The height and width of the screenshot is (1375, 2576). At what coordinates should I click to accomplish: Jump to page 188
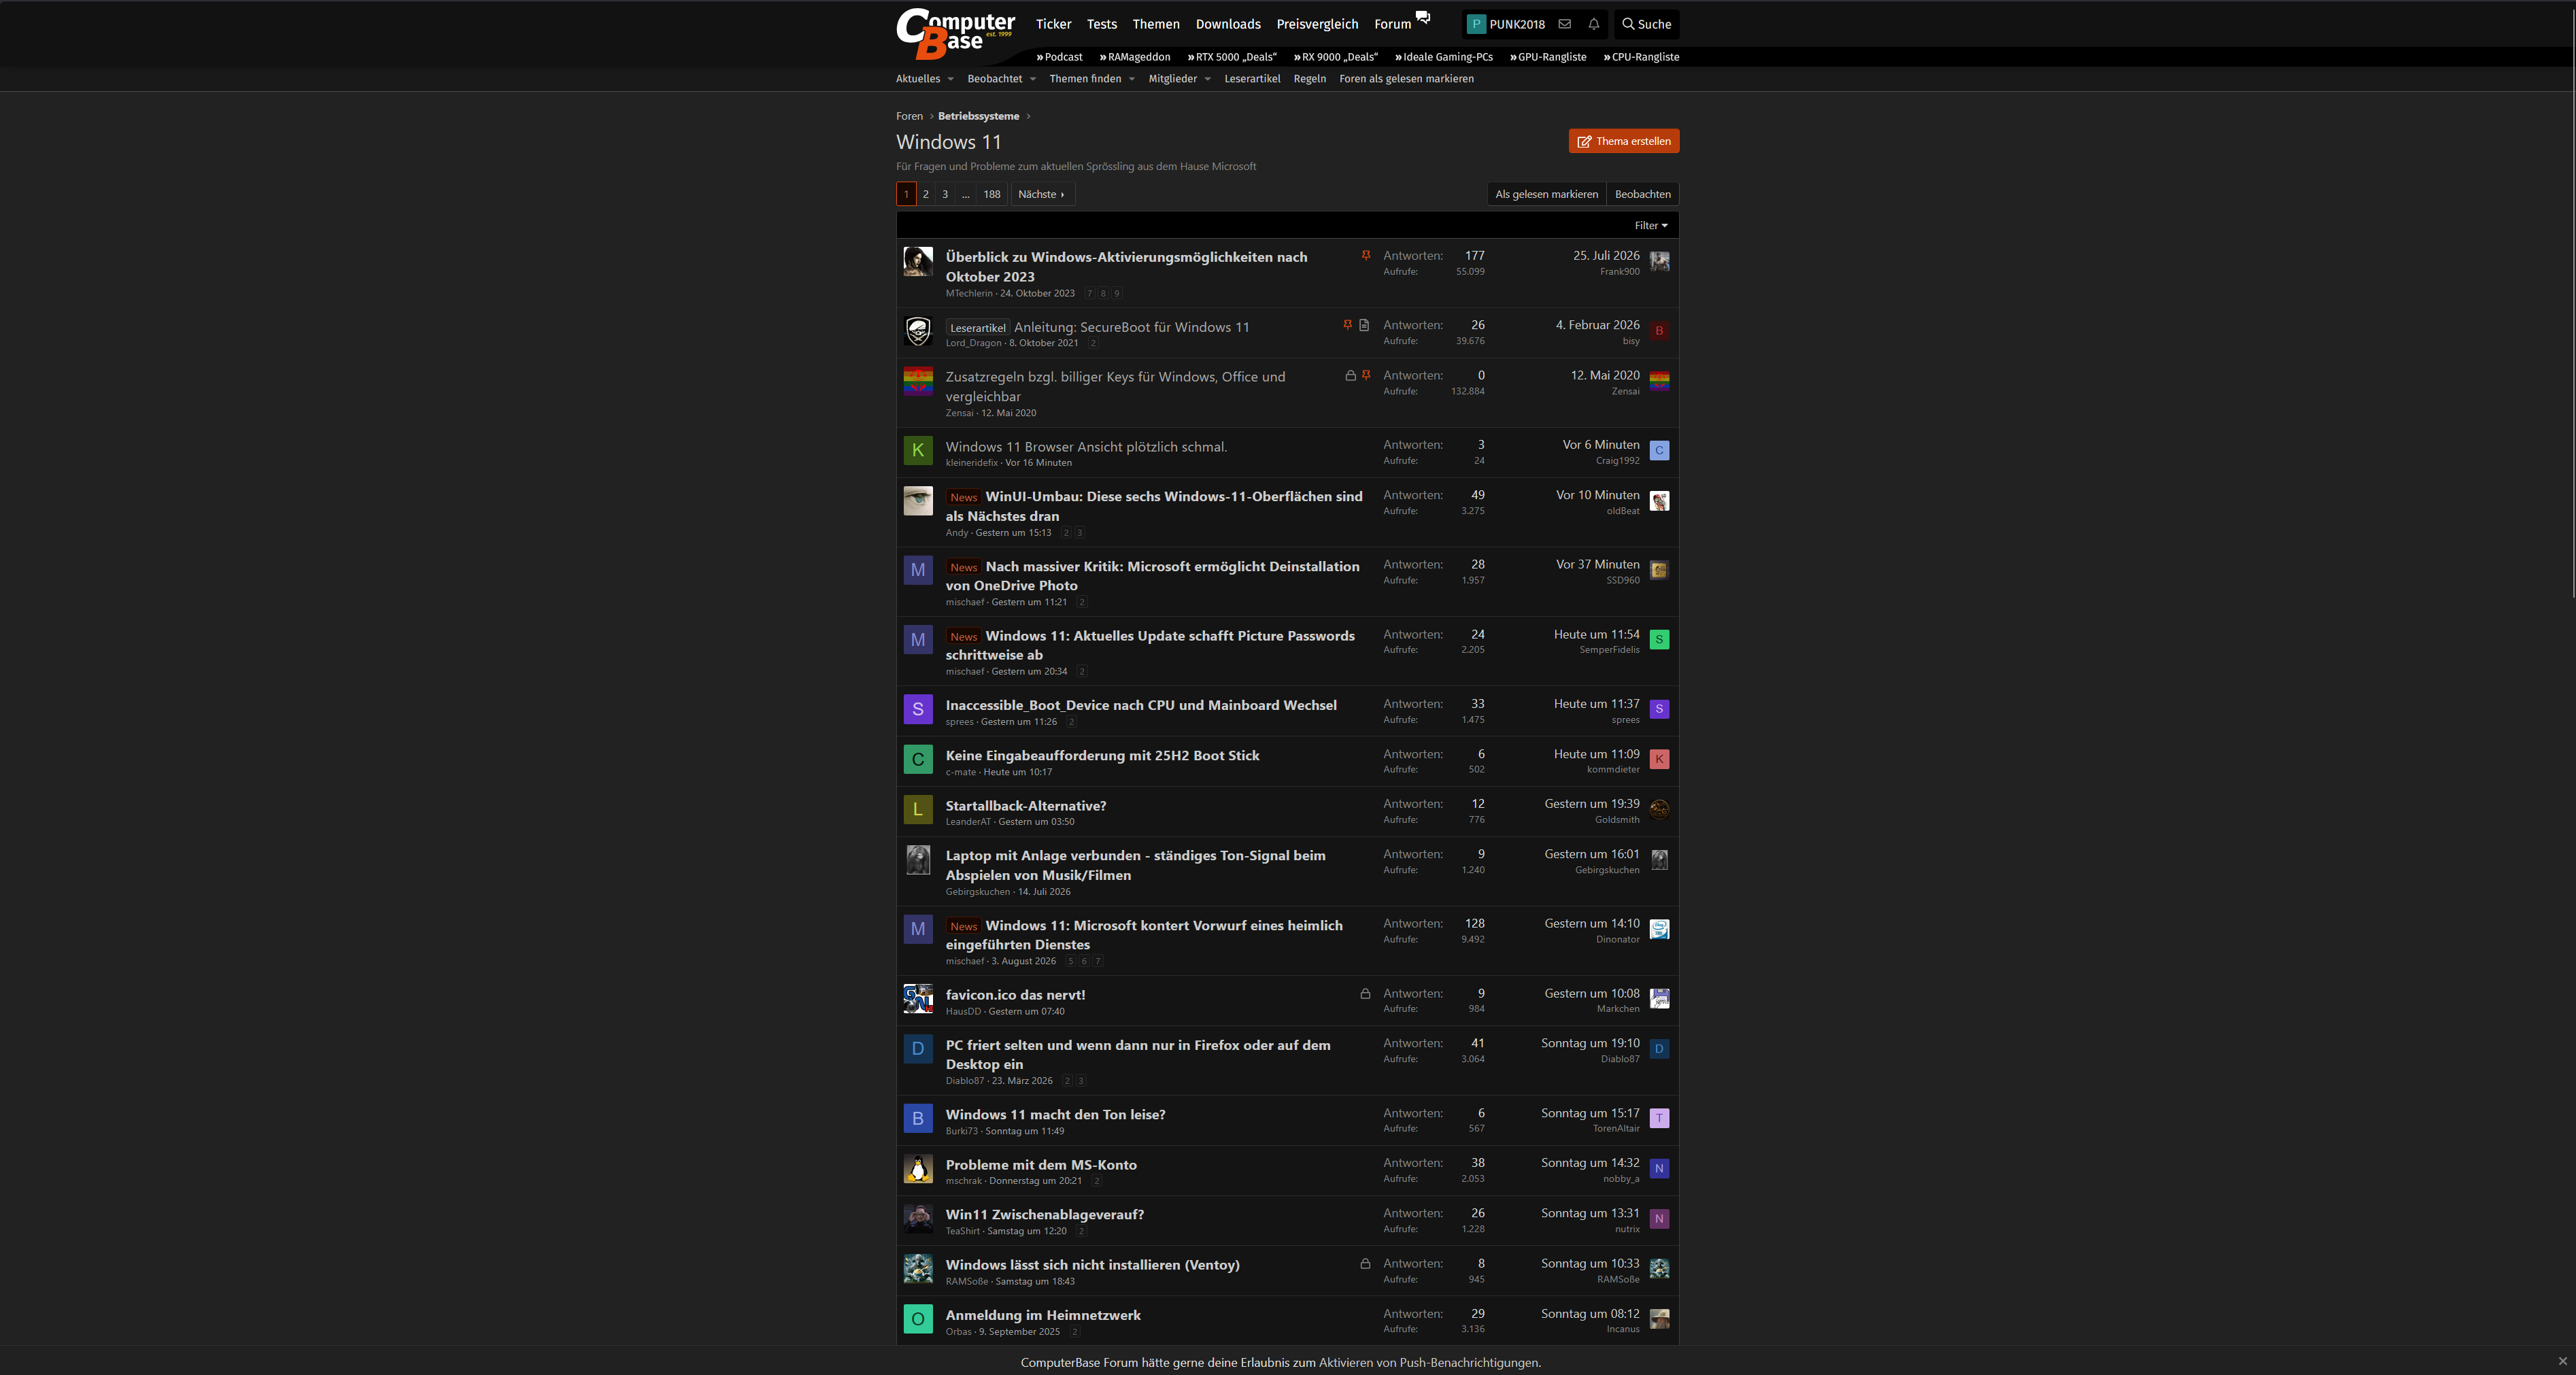click(x=992, y=194)
